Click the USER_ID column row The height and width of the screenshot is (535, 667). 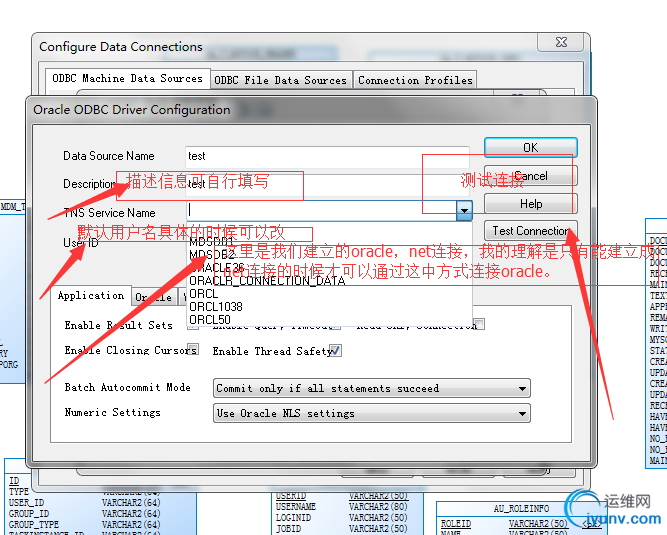tap(26, 502)
